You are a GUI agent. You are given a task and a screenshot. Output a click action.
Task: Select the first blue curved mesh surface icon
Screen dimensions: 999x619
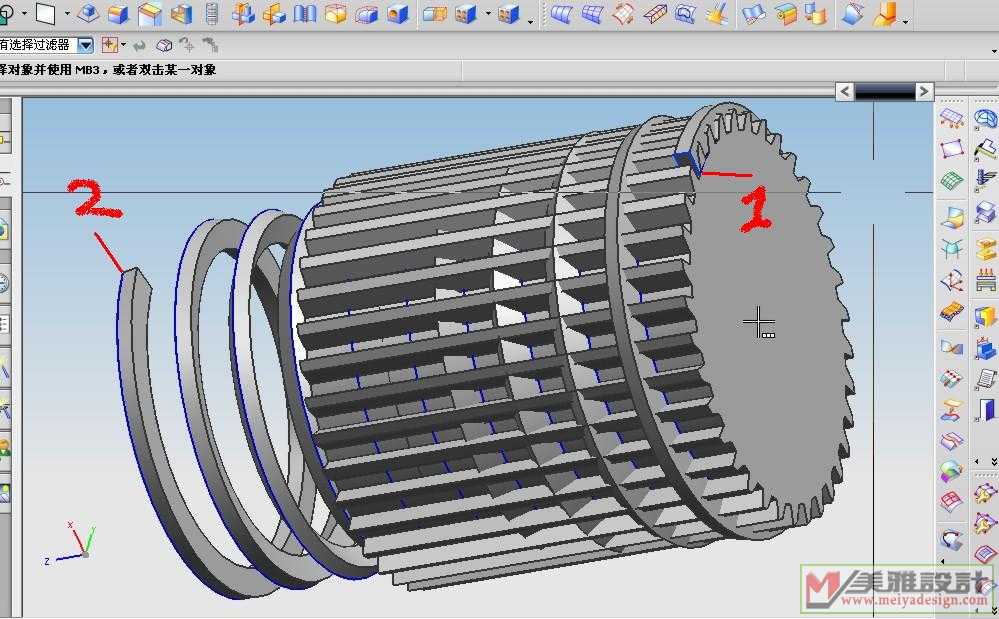[563, 14]
